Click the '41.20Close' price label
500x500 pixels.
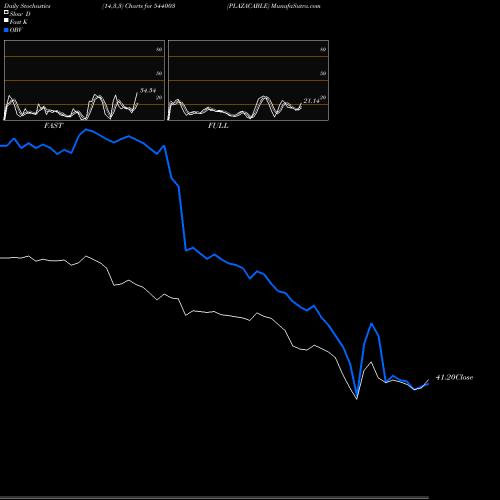point(454,377)
